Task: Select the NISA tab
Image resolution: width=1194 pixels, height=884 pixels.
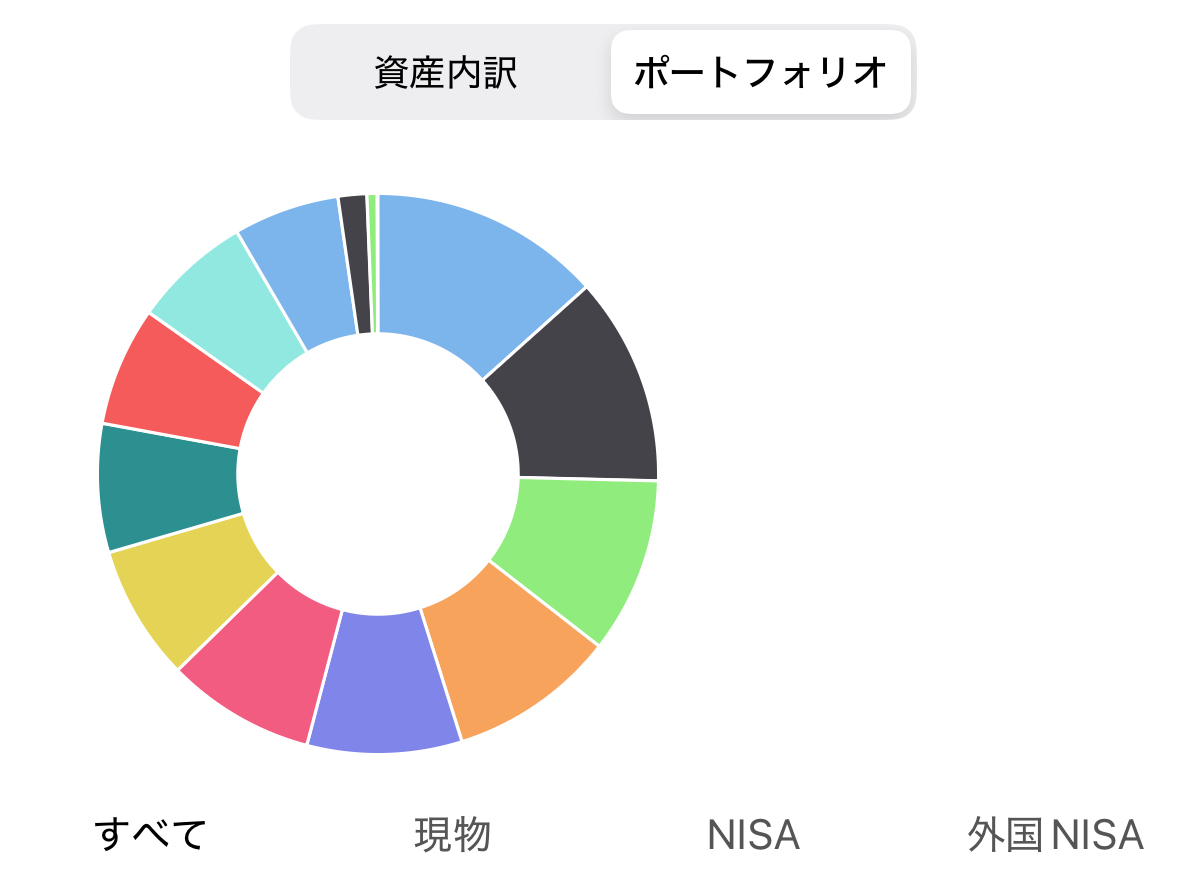Action: [753, 834]
